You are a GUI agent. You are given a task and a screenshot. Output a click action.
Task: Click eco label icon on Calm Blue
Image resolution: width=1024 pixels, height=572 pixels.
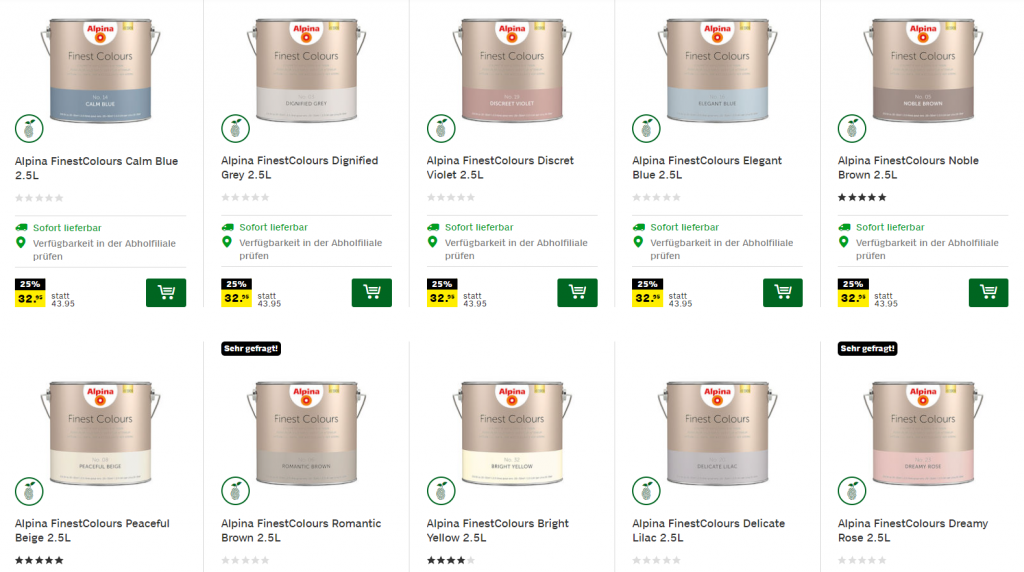coord(29,129)
